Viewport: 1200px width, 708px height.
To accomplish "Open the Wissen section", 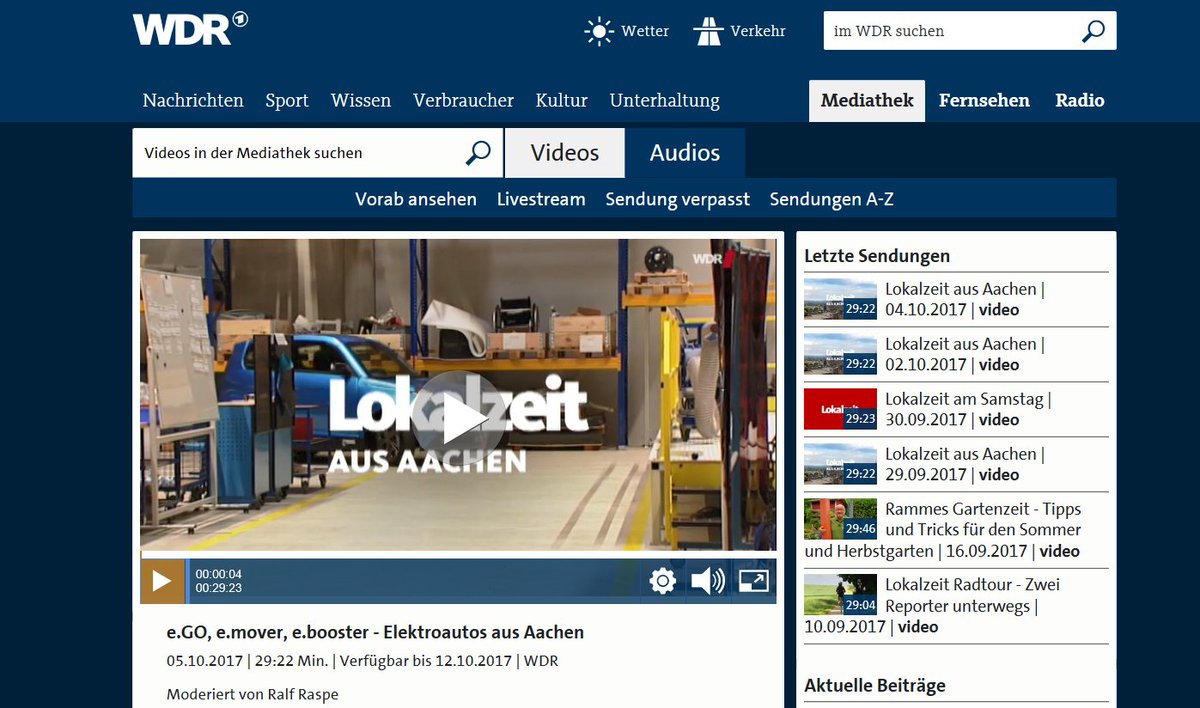I will point(361,100).
